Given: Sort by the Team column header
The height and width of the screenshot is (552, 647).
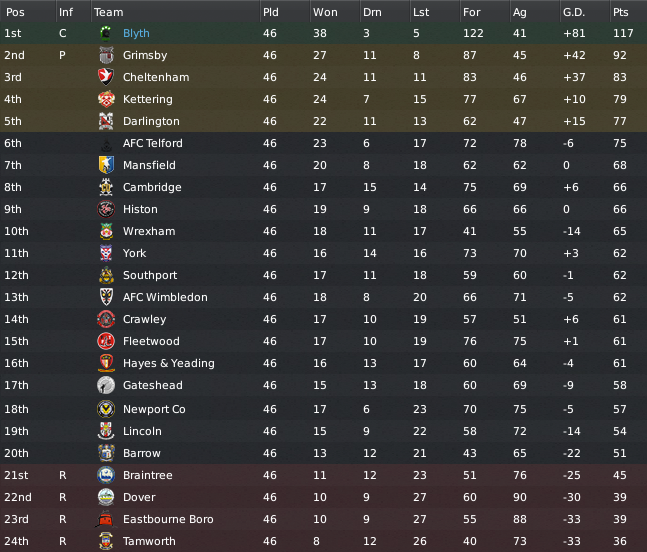Looking at the screenshot, I should pos(109,12).
